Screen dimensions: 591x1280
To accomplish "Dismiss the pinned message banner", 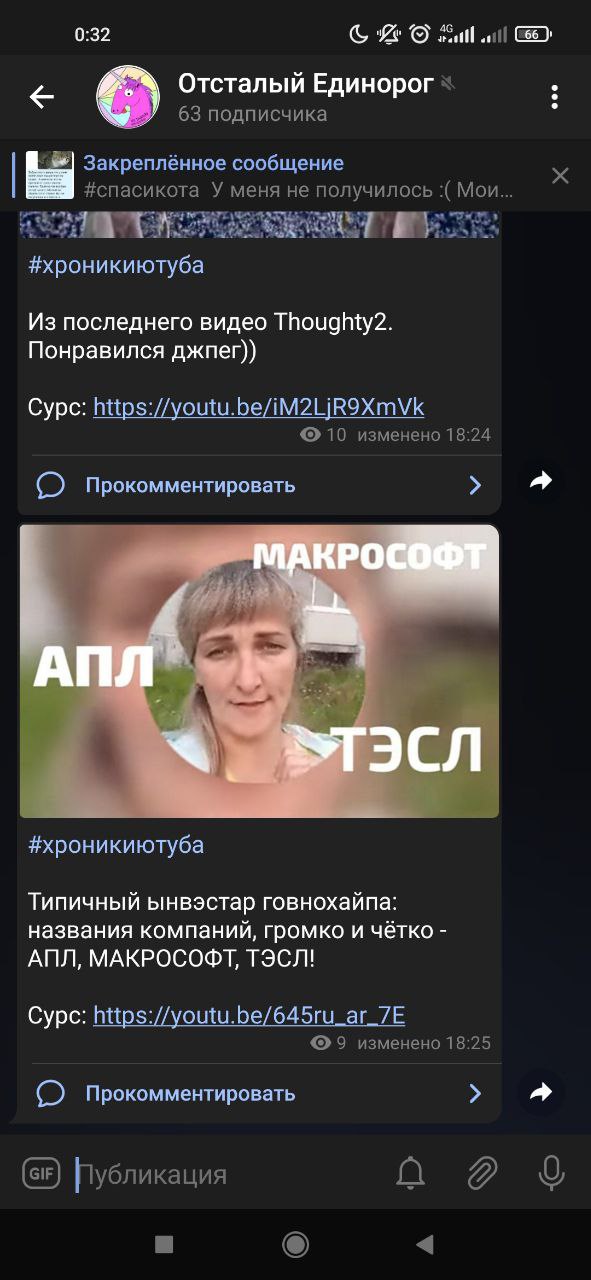I will click(x=560, y=176).
